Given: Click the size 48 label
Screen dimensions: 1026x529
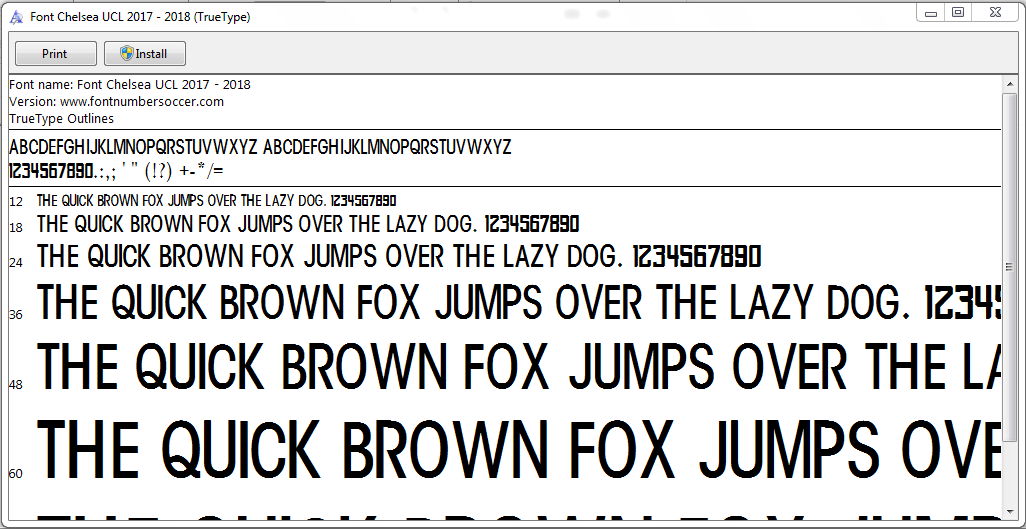Looking at the screenshot, I should tap(16, 385).
